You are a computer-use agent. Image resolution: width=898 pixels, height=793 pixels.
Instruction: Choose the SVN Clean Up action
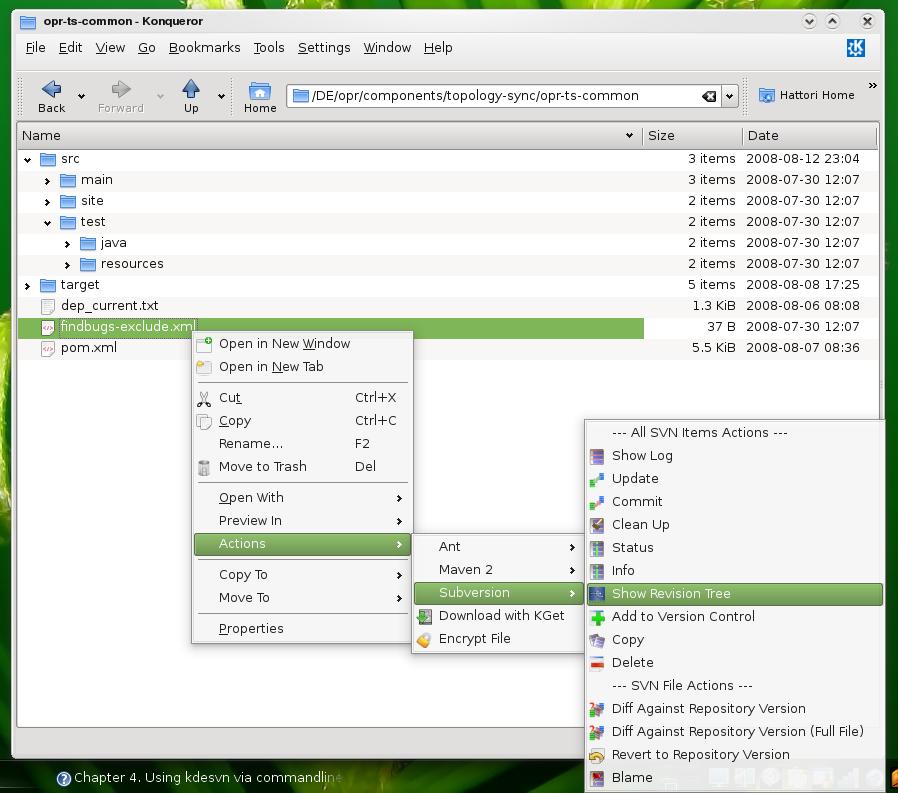[x=734, y=524]
